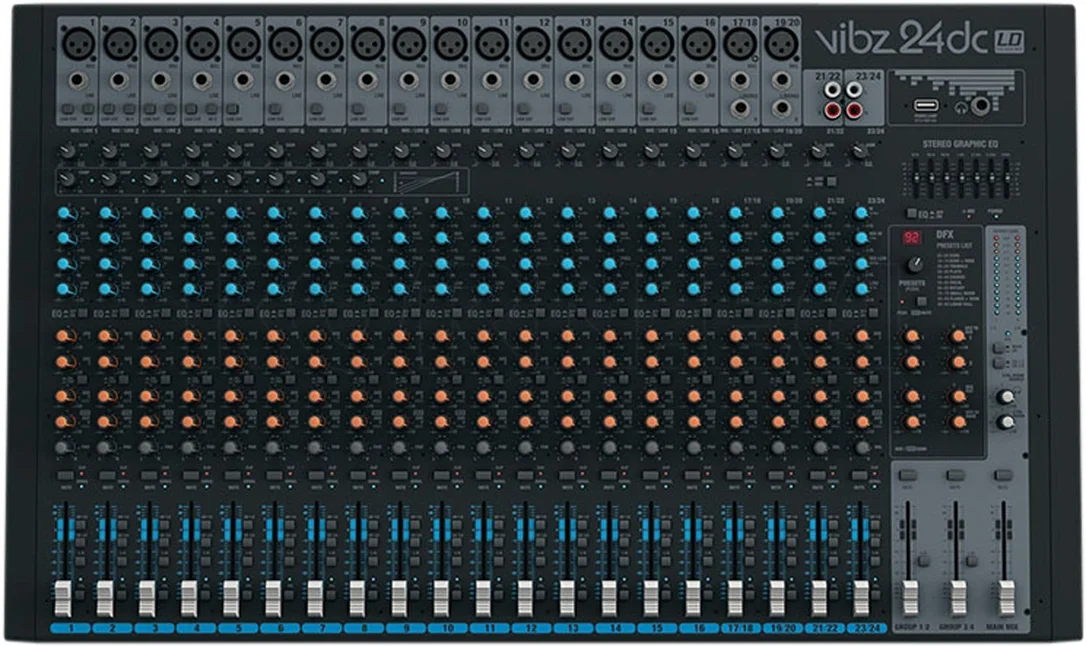The image size is (1086, 646).
Task: Toggle the stereo graphic EQ on/off button
Action: click(x=912, y=213)
